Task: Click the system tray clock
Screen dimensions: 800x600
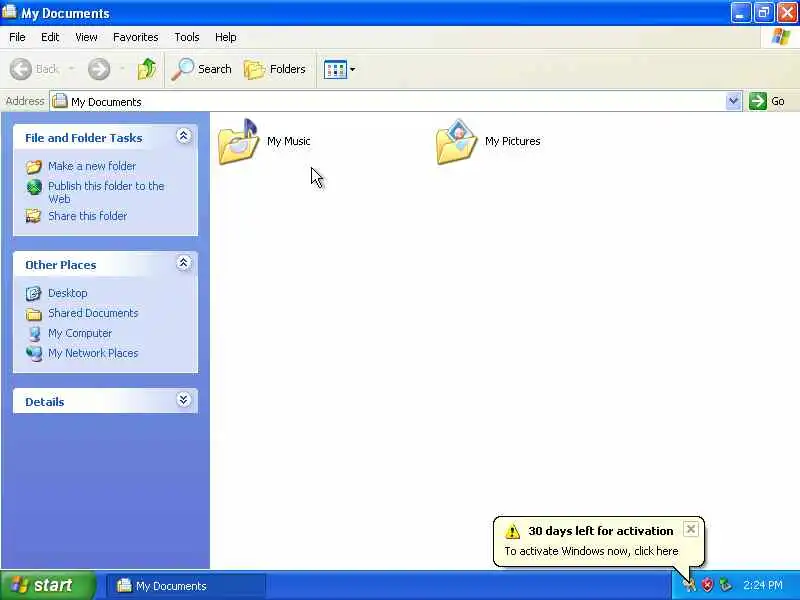Action: click(x=763, y=585)
